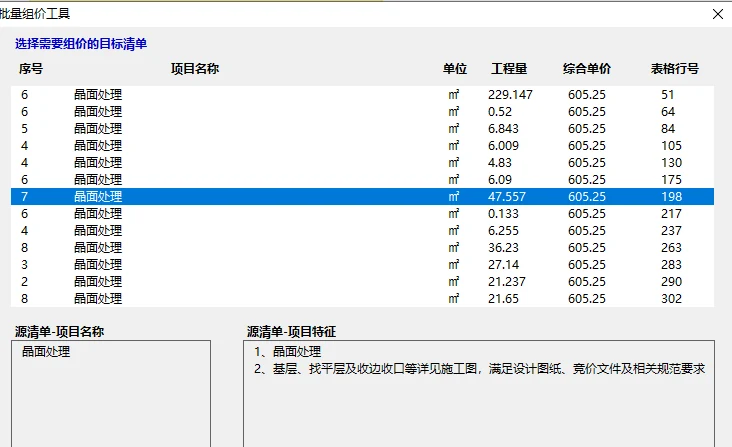Click table row number cell 64
Screen dimensions: 732x447
[x=668, y=112]
